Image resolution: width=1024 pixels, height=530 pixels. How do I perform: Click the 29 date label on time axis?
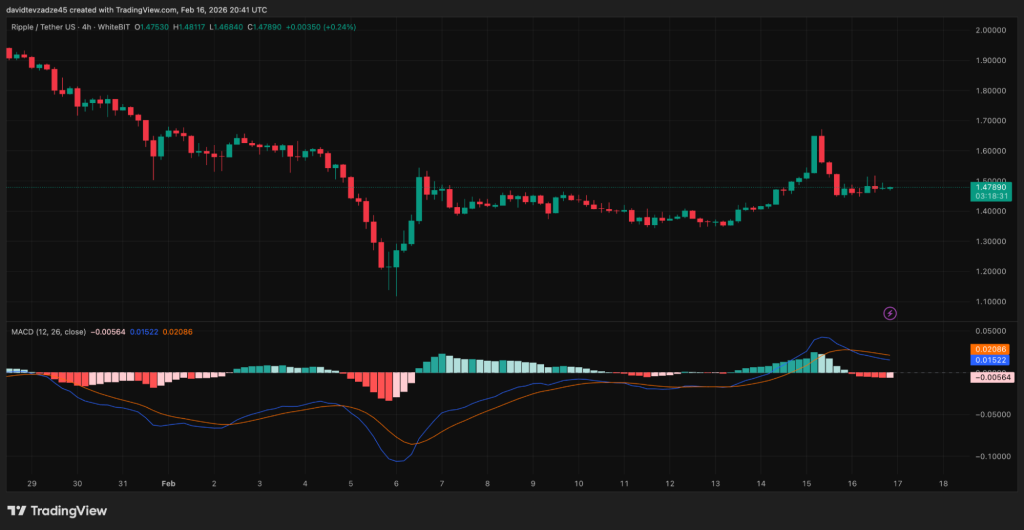[x=32, y=483]
